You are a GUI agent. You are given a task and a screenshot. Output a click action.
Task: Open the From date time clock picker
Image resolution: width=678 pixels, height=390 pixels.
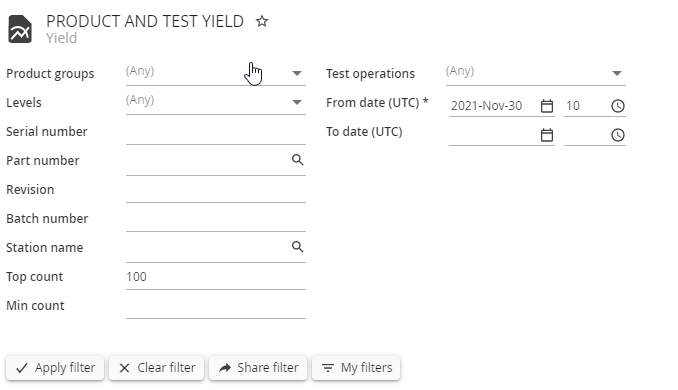617,106
